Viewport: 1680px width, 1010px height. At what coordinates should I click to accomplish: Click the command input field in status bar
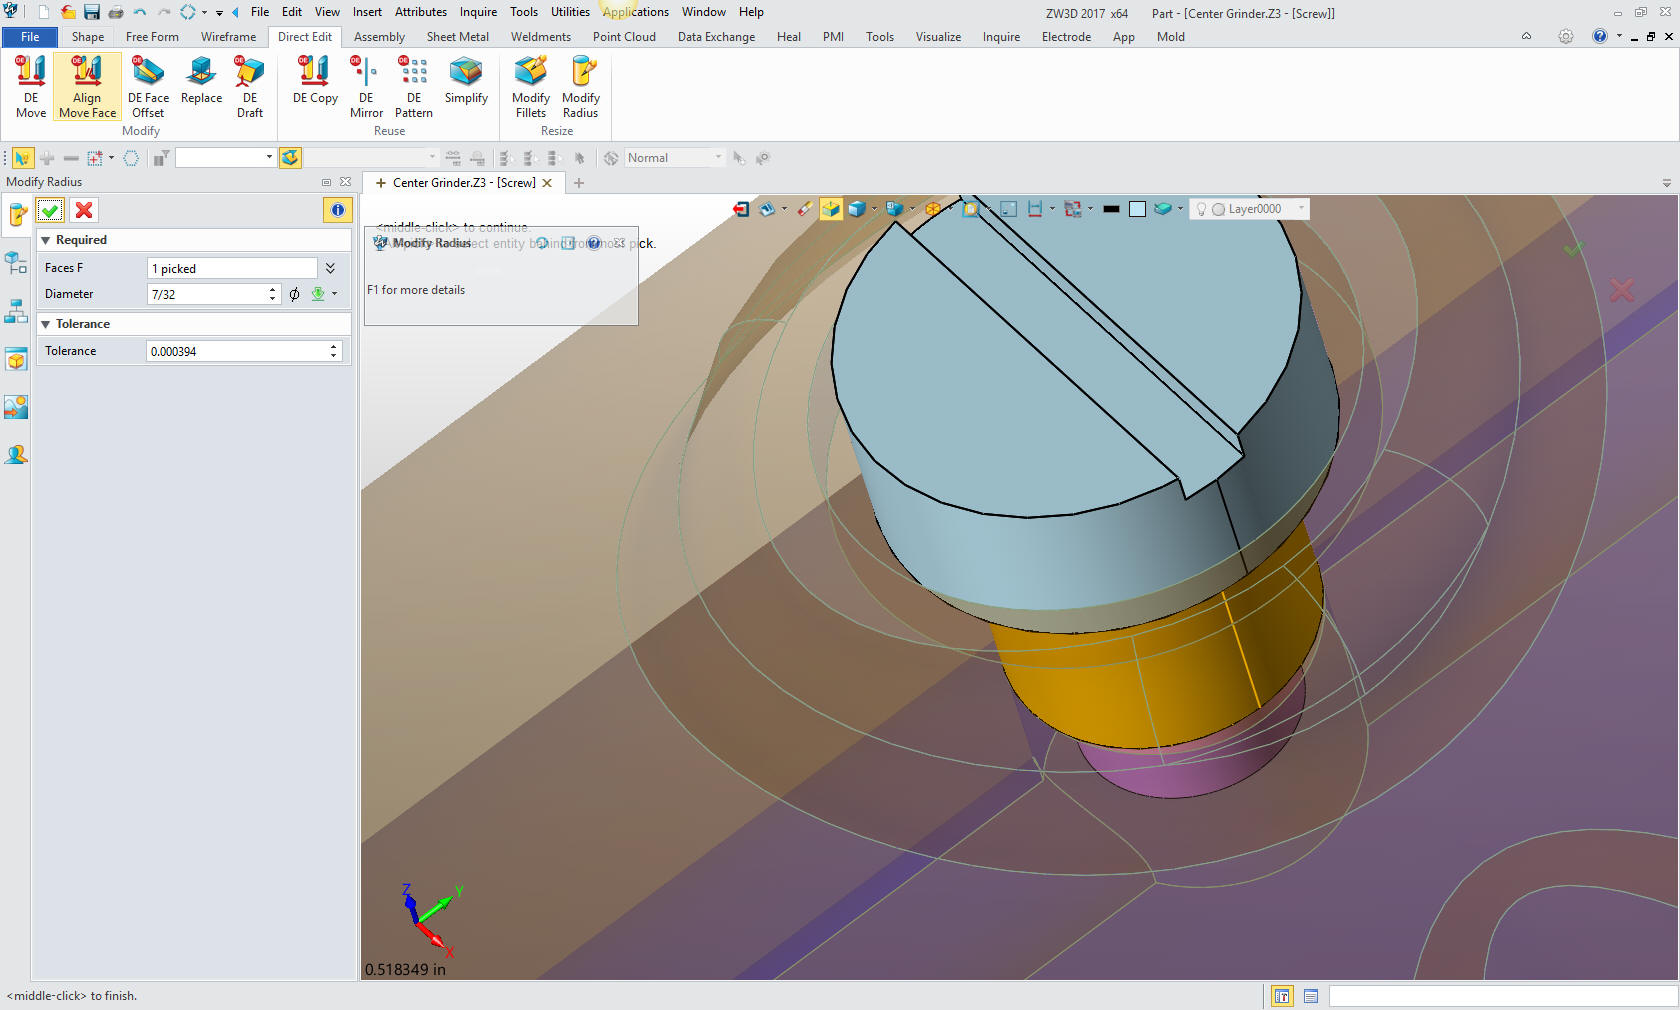[1502, 996]
